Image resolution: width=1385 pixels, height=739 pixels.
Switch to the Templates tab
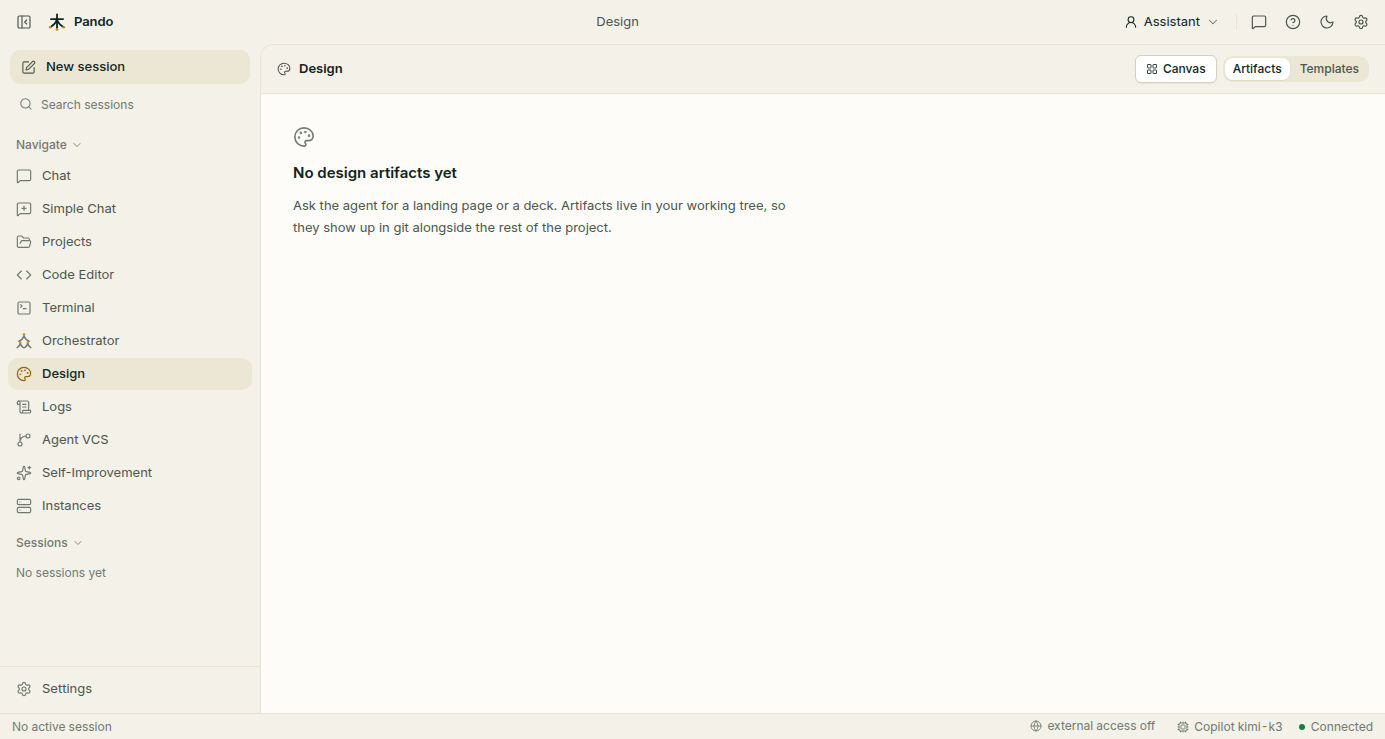(x=1329, y=69)
